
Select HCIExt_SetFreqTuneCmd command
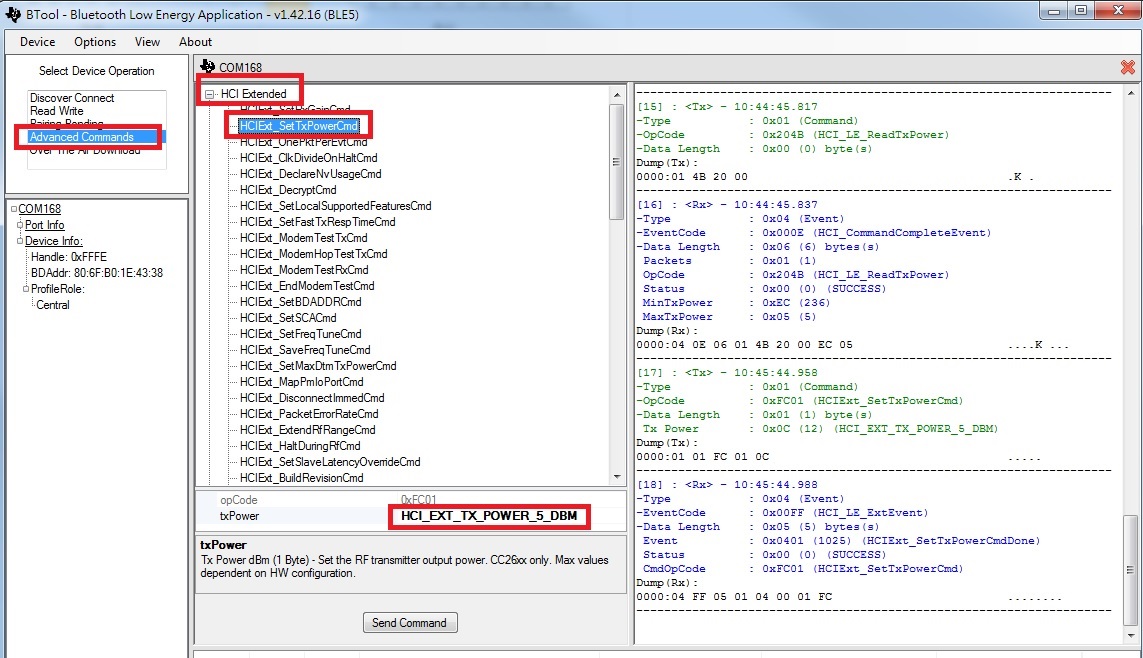point(300,334)
